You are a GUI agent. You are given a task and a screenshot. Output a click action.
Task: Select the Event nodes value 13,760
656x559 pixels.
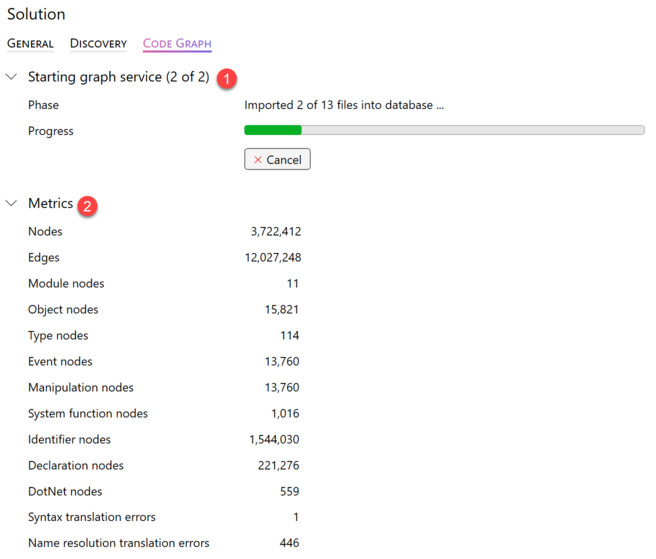(x=282, y=362)
